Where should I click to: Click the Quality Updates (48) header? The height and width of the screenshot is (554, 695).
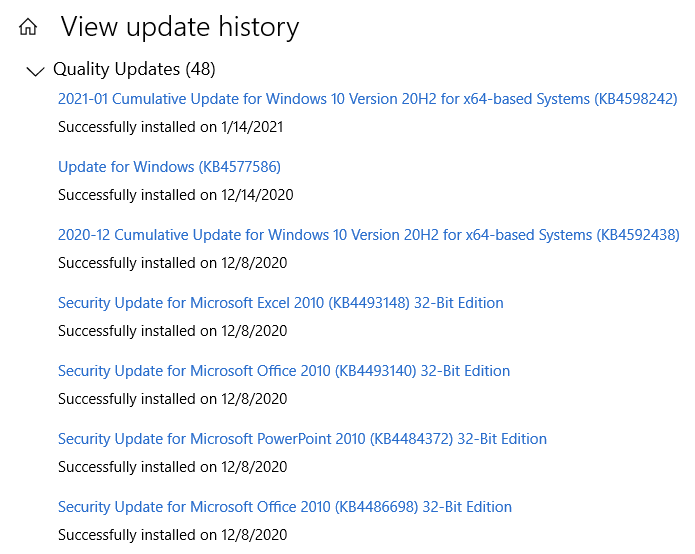coord(134,69)
